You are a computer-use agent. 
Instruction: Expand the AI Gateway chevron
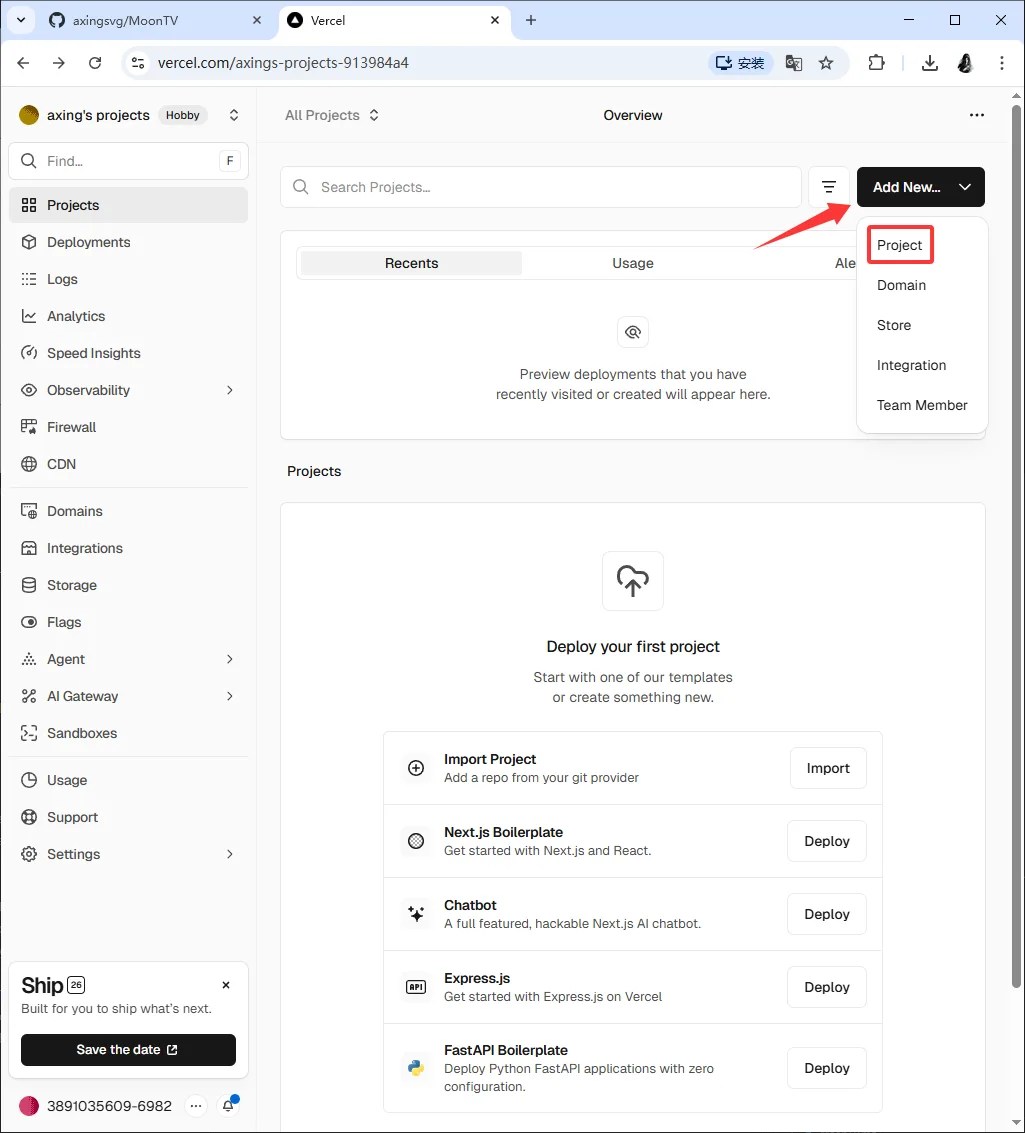tap(230, 696)
